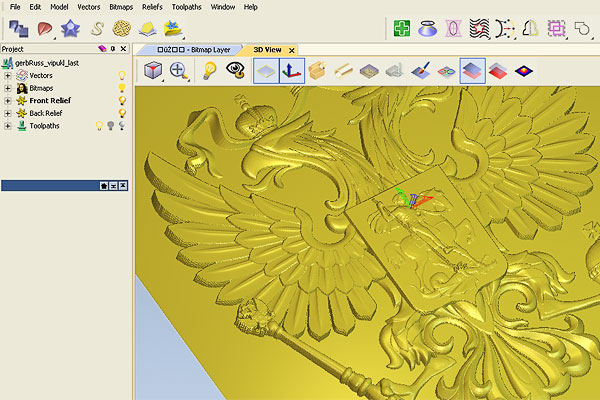The width and height of the screenshot is (600, 400).
Task: Select the pink group vectors tool
Action: coord(556,29)
